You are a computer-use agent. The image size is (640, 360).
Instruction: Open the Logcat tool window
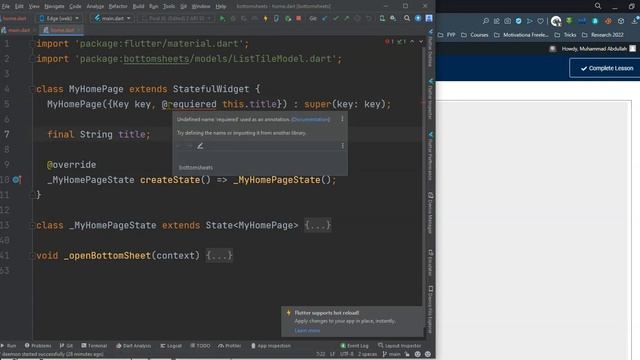pyautogui.click(x=171, y=346)
